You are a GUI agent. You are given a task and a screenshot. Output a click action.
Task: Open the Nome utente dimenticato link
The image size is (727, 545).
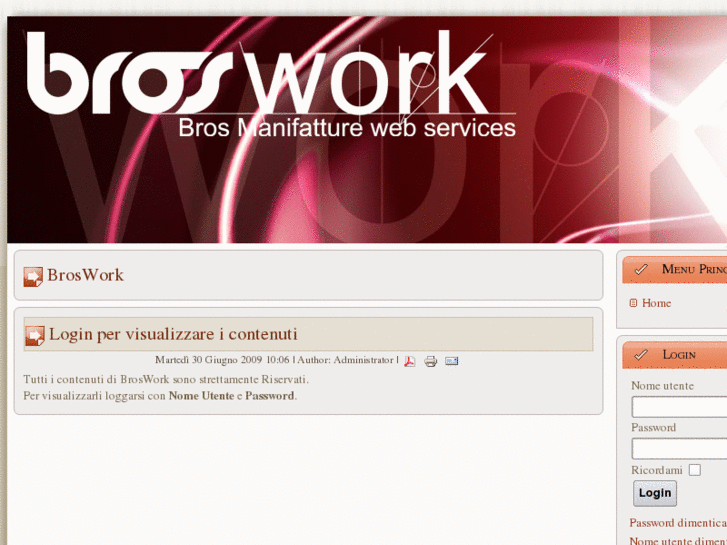tap(678, 541)
